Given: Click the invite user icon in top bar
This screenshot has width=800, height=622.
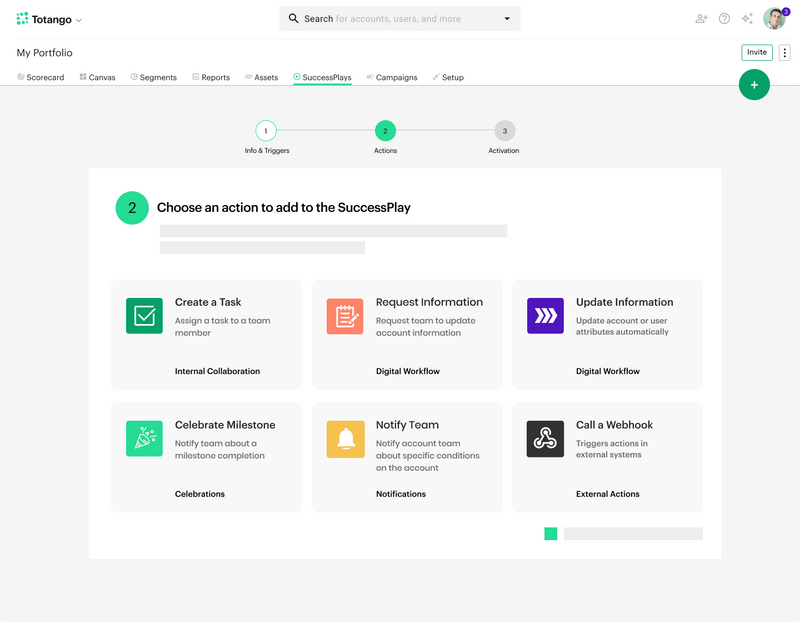Looking at the screenshot, I should coord(701,18).
